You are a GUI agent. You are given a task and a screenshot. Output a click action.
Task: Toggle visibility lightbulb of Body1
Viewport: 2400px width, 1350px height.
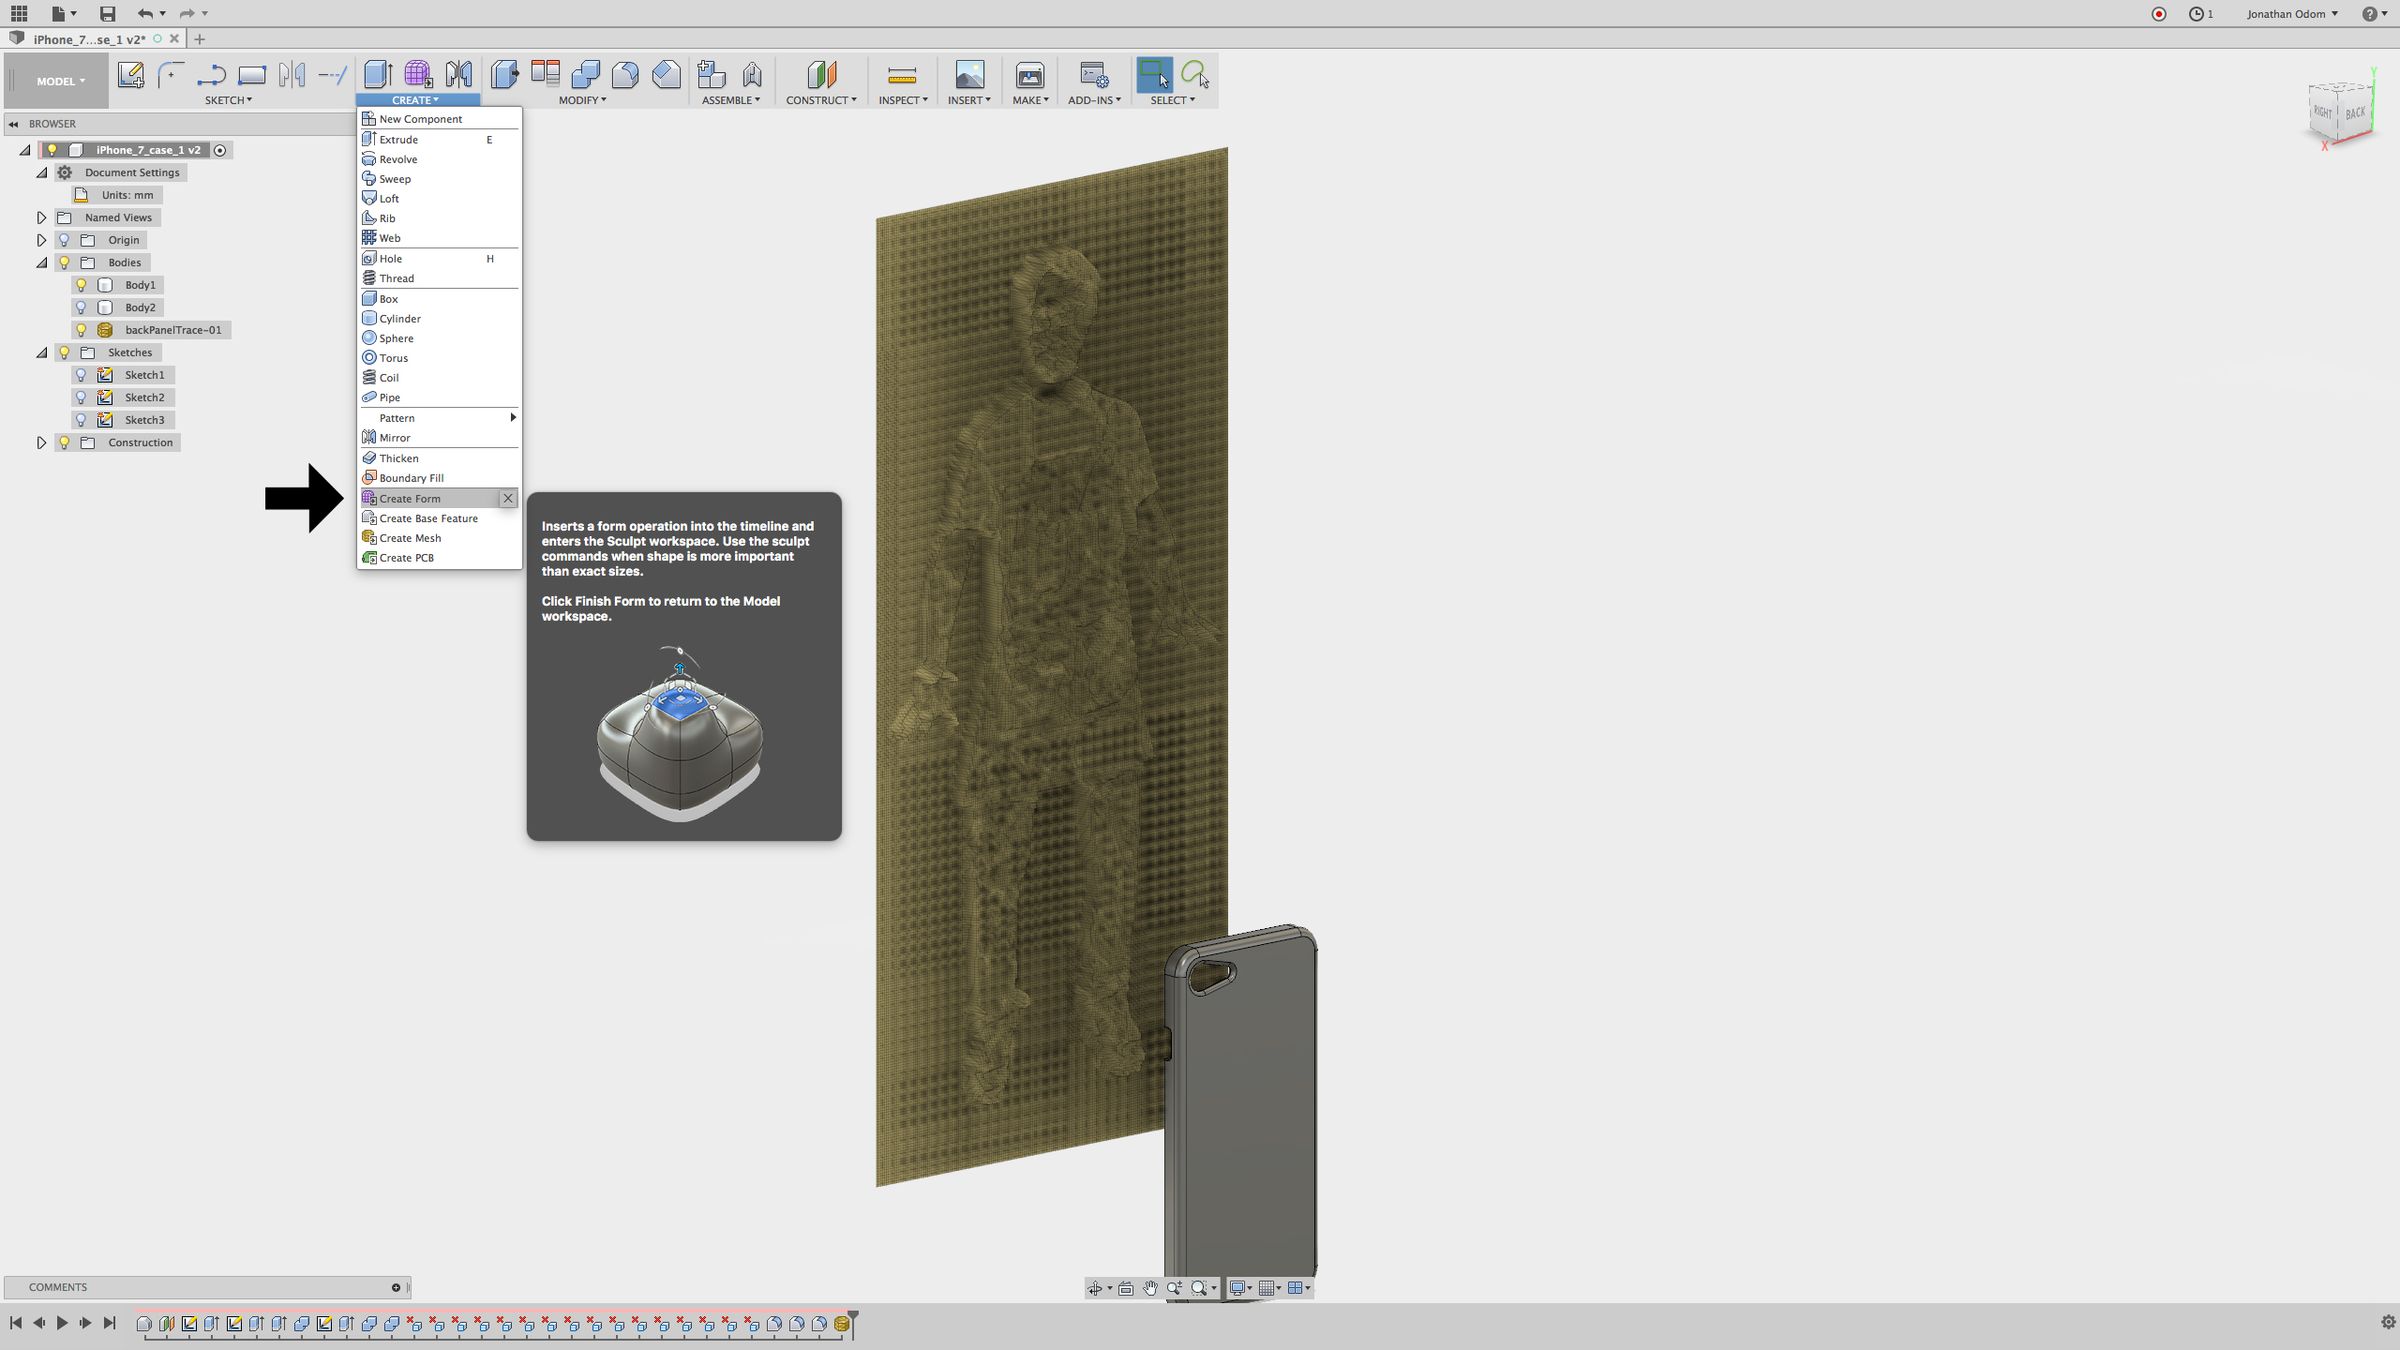(x=81, y=285)
